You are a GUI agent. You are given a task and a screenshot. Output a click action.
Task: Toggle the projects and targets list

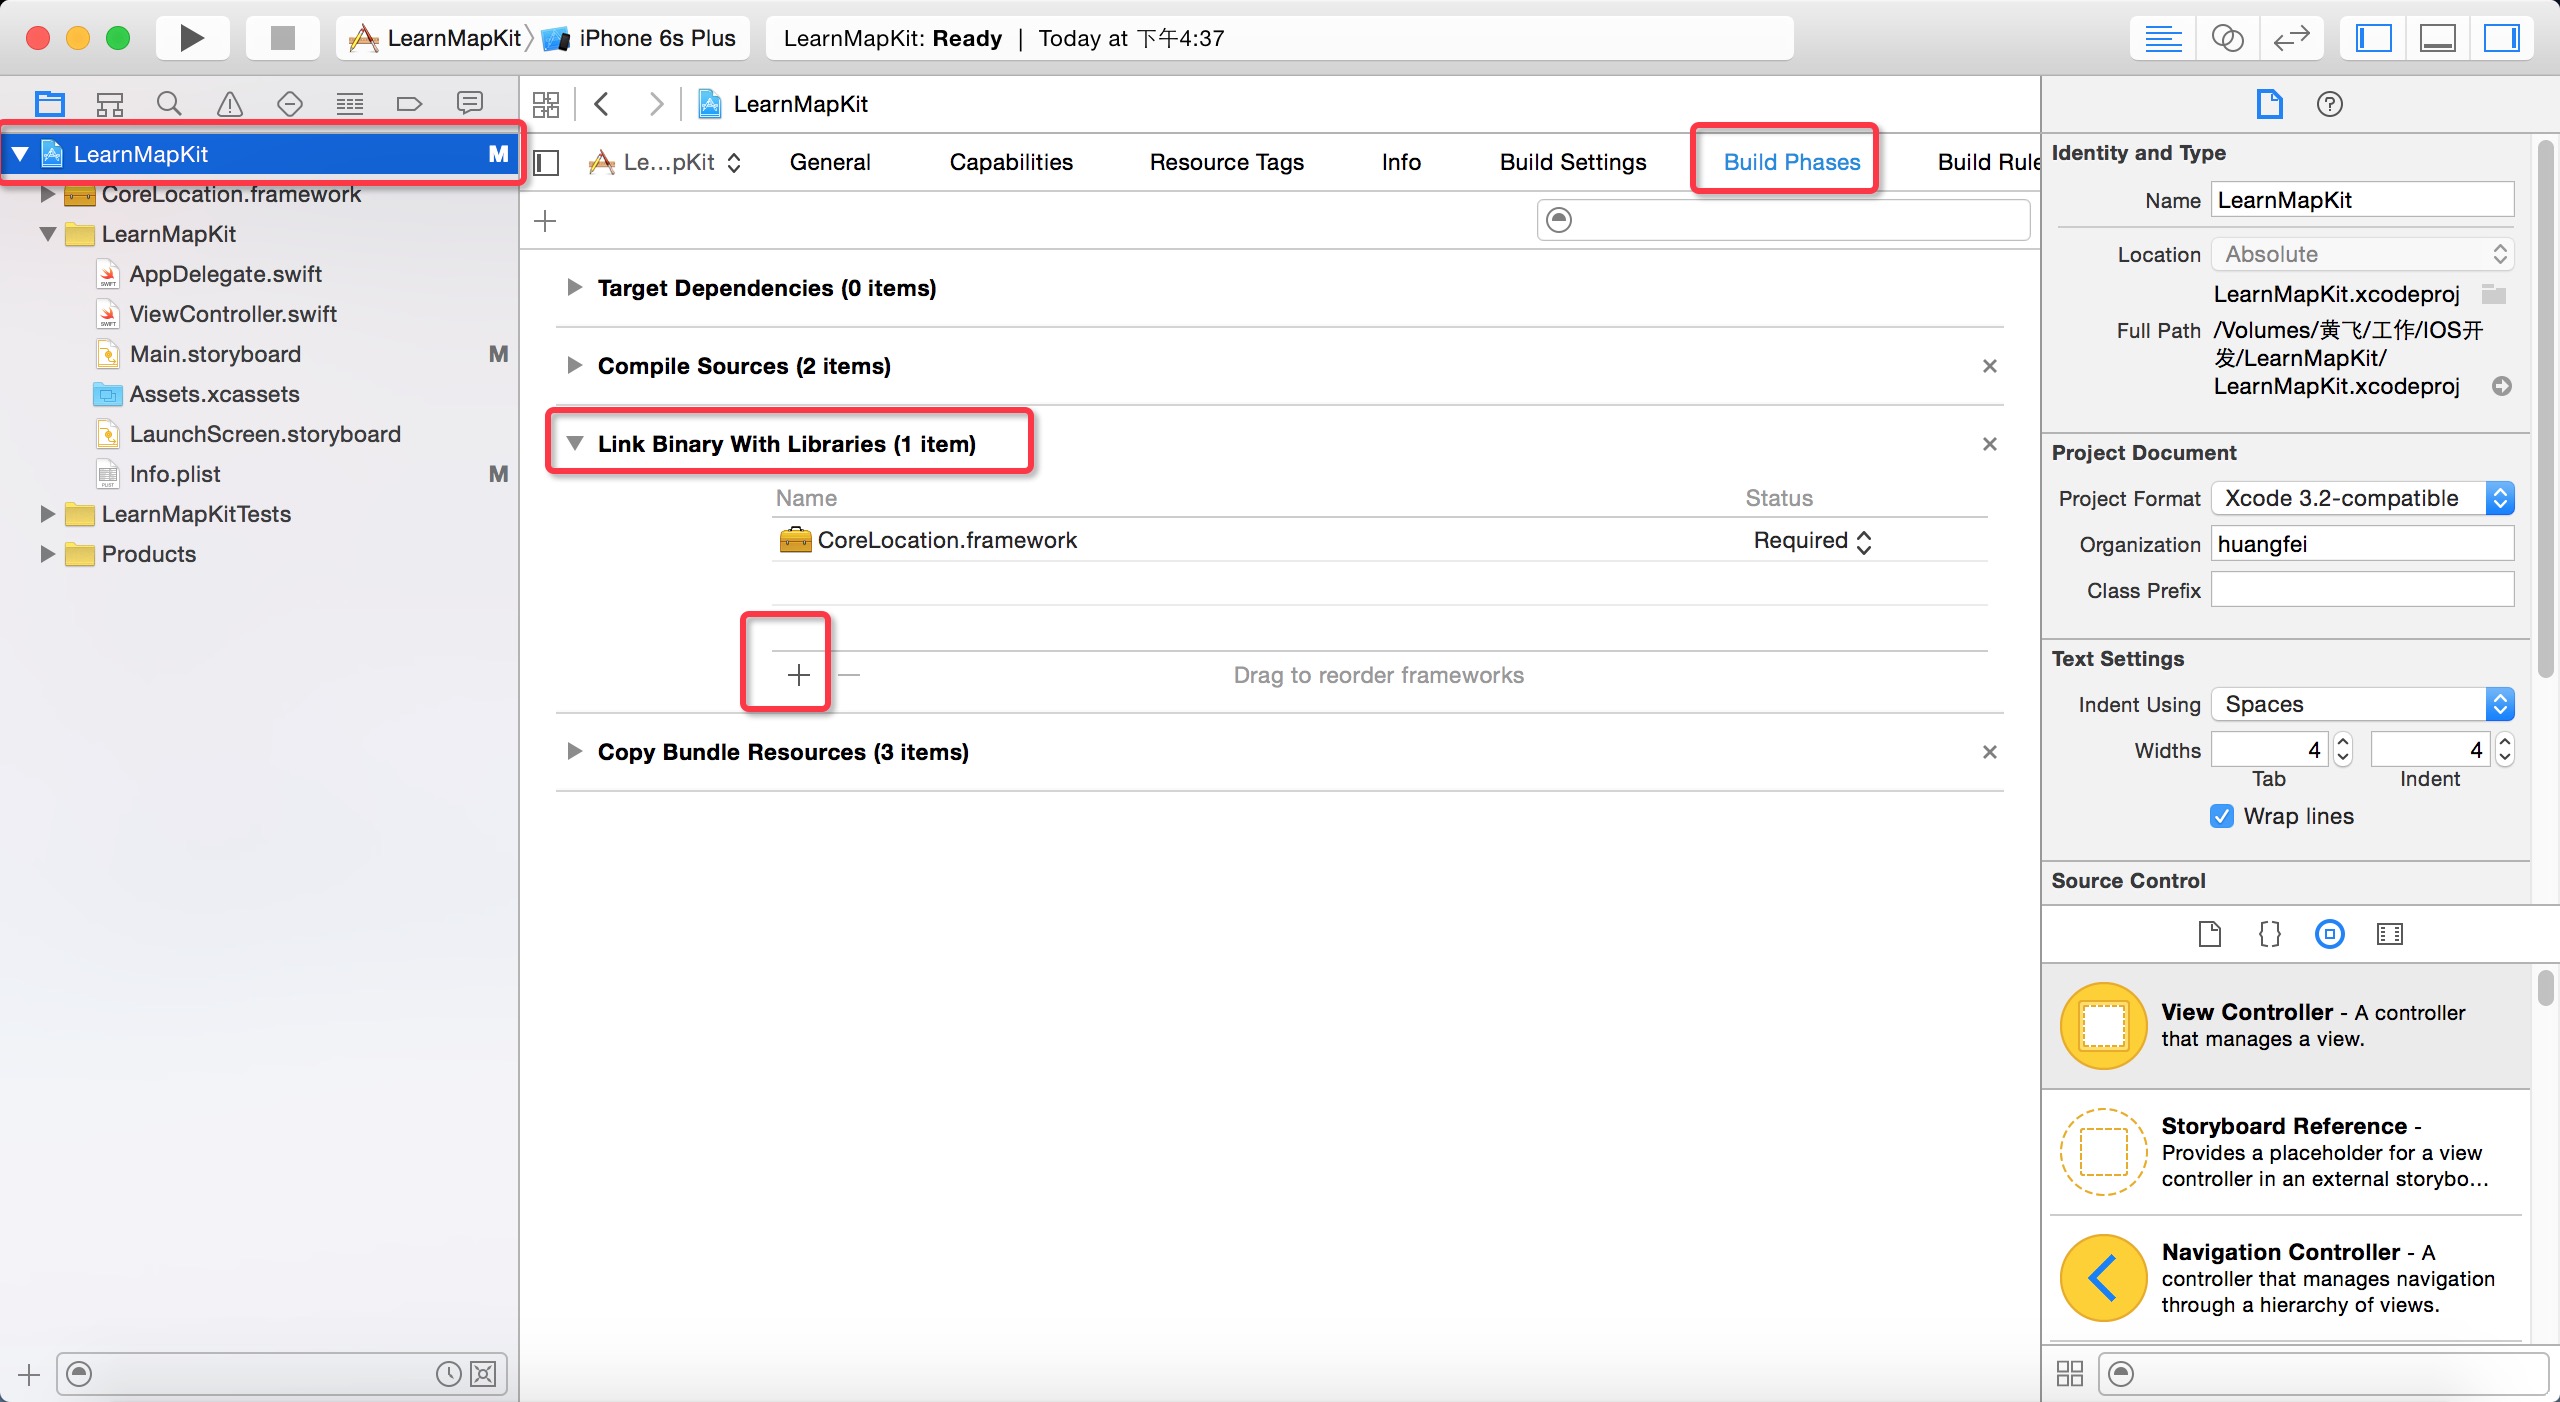click(547, 162)
